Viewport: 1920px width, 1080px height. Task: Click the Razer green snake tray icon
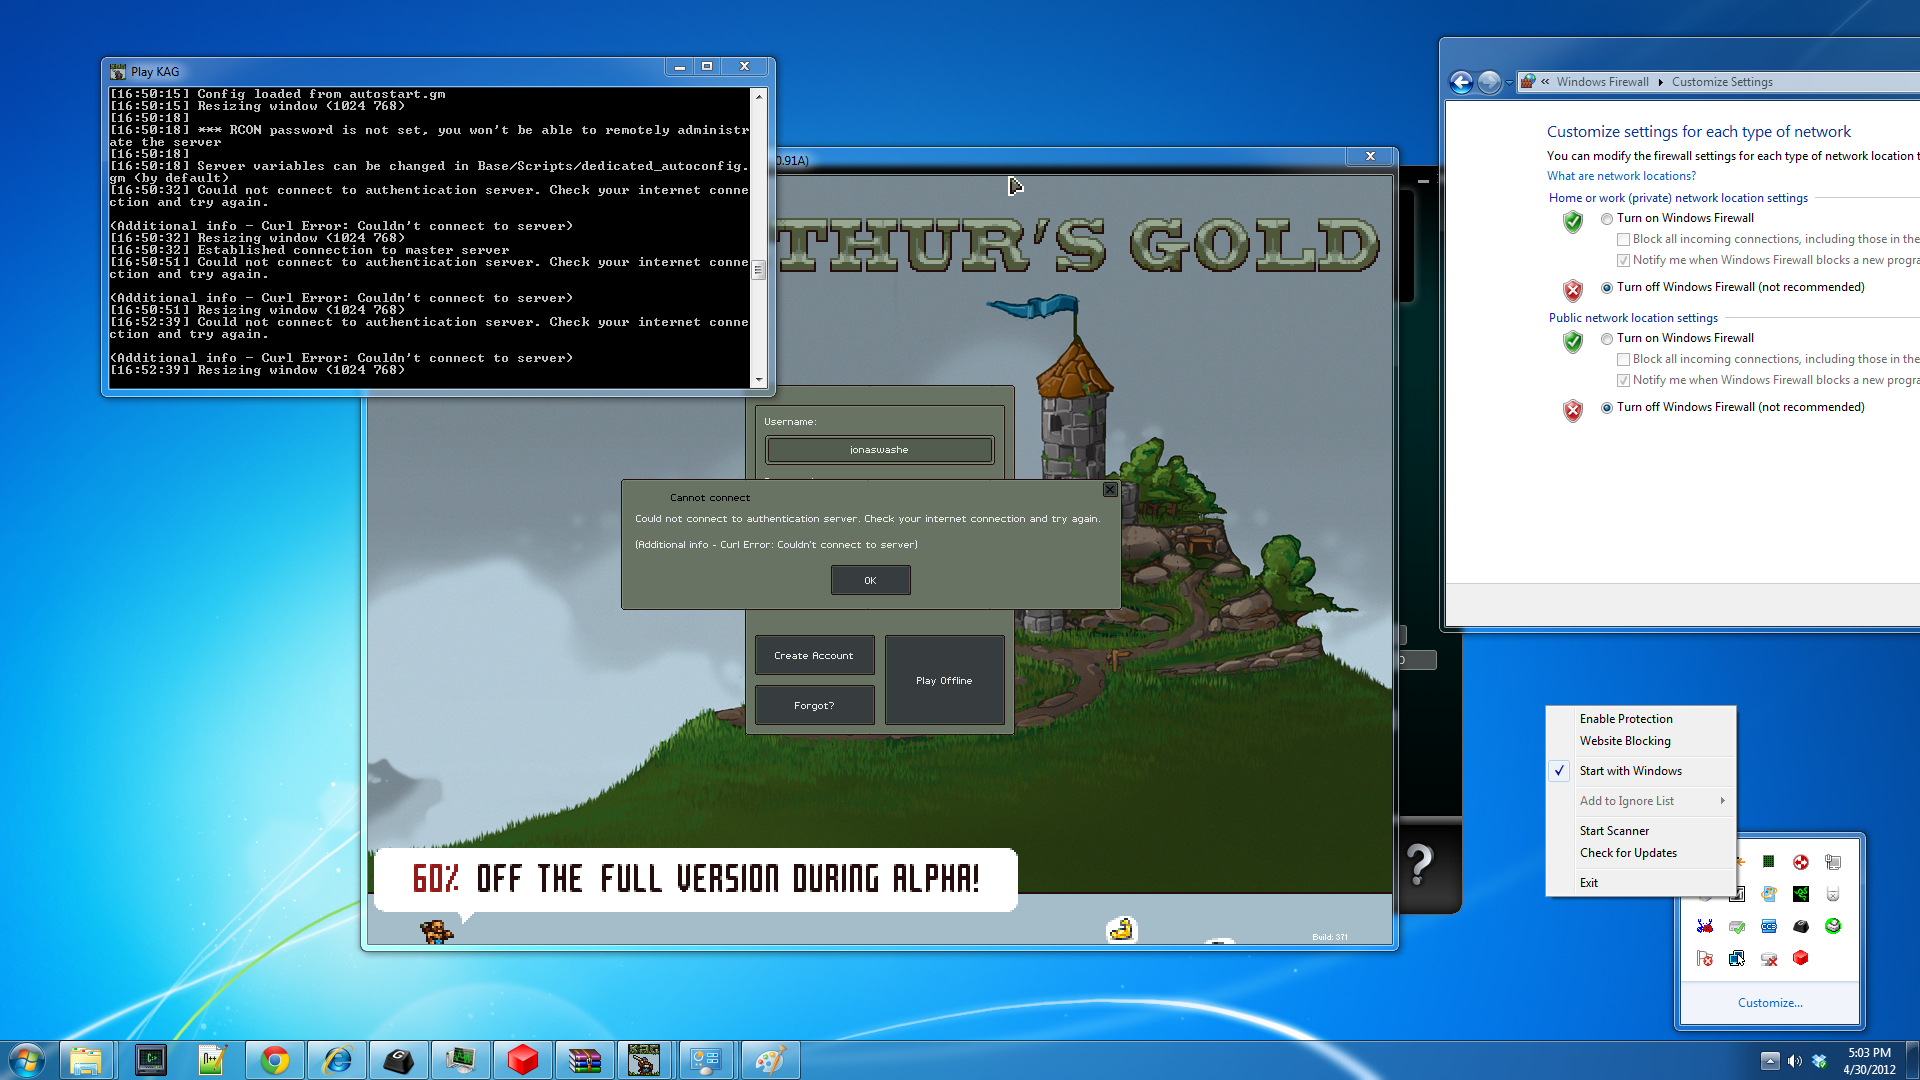[x=1801, y=894]
